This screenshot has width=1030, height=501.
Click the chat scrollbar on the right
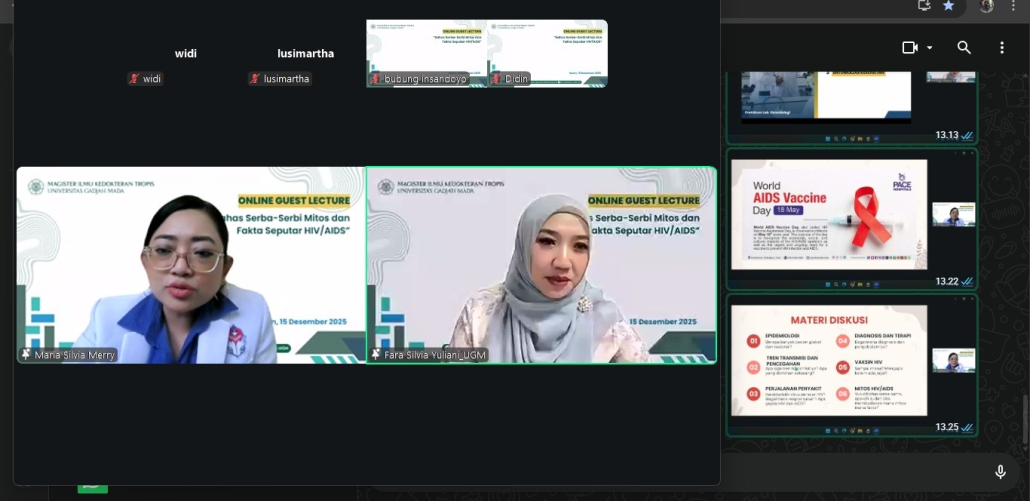(1023, 420)
